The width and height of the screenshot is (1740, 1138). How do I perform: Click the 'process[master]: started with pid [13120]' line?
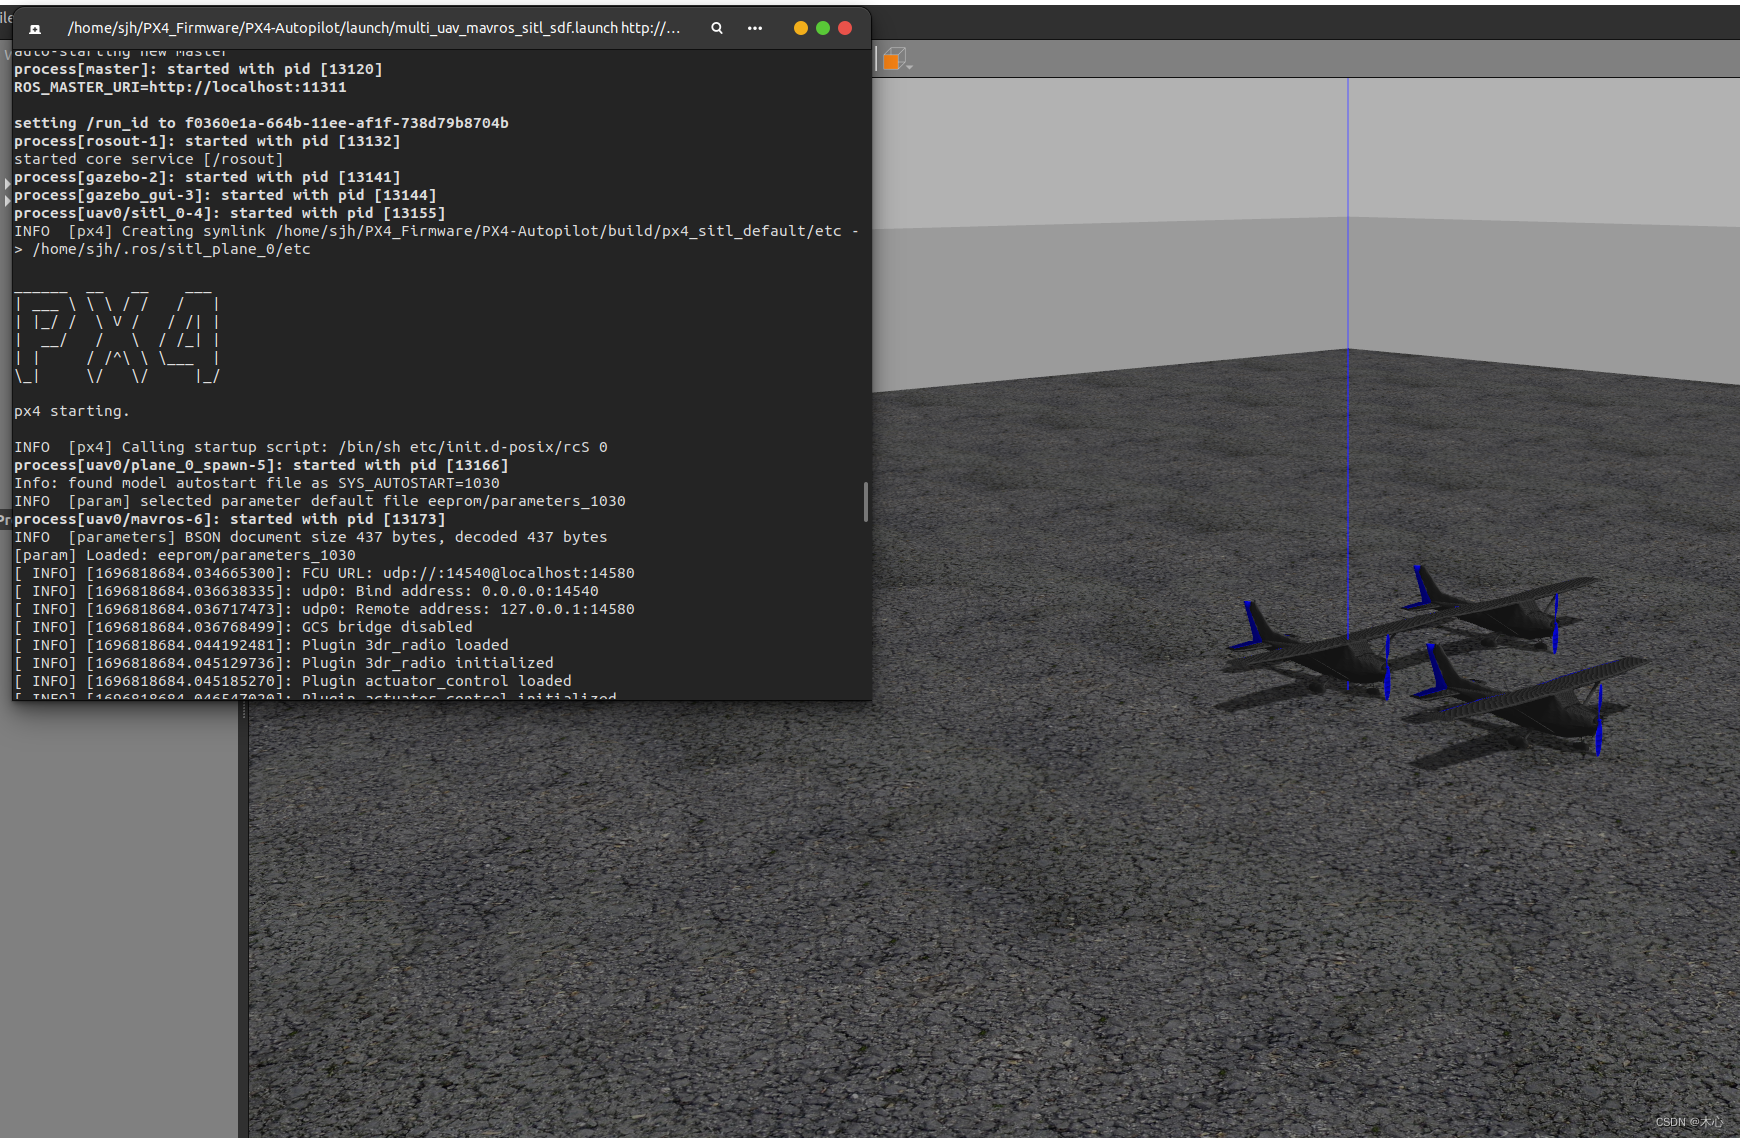(x=198, y=69)
